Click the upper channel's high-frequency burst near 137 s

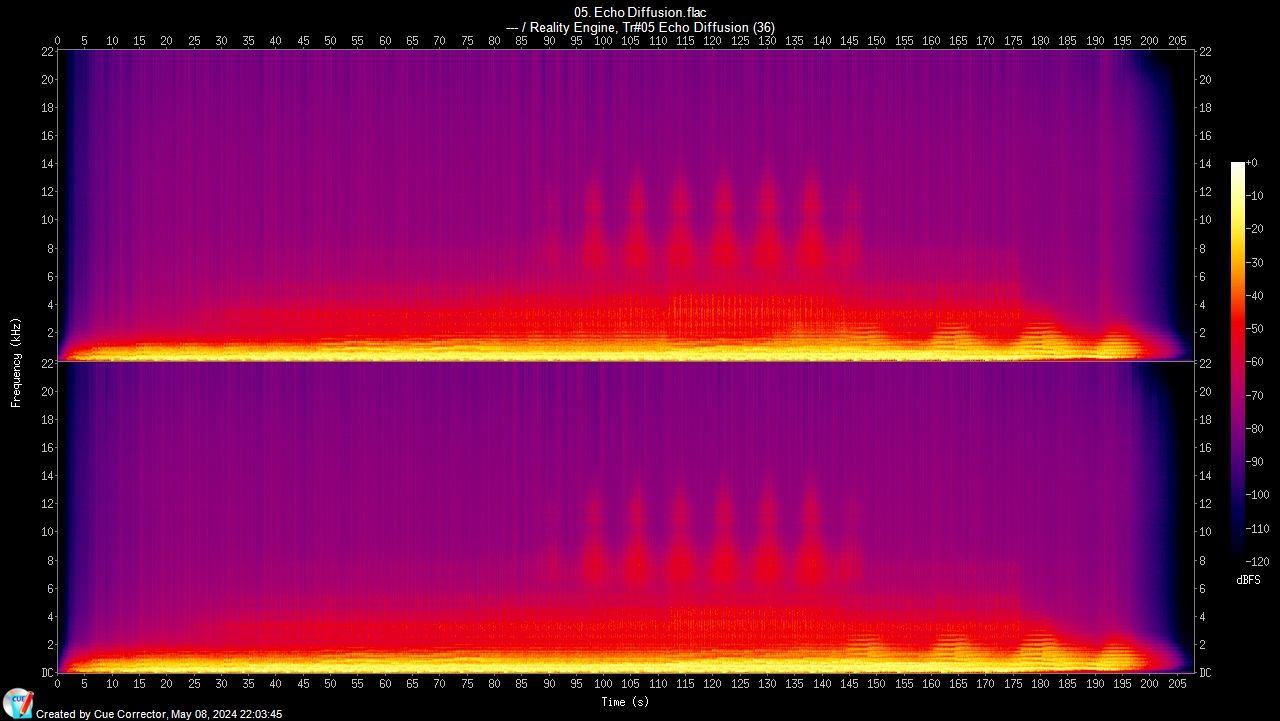point(811,215)
